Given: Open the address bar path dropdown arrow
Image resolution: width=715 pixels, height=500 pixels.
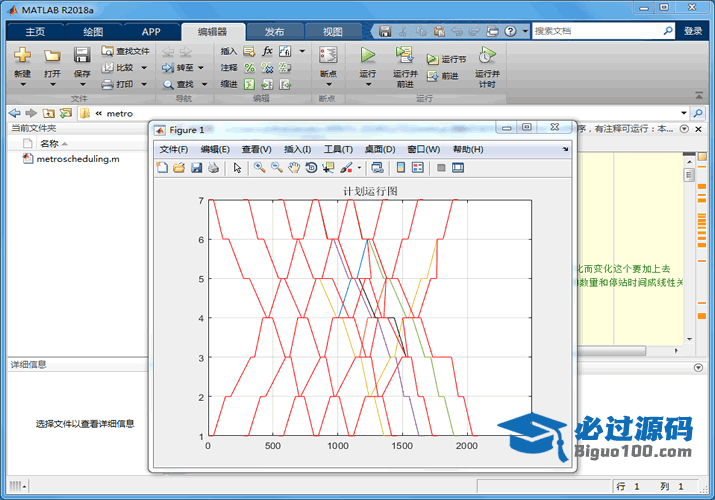Looking at the screenshot, I should pos(684,113).
